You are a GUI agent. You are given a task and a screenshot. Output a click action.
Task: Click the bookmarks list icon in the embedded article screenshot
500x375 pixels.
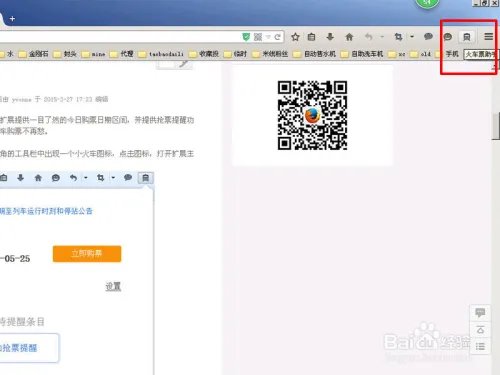click(4, 178)
